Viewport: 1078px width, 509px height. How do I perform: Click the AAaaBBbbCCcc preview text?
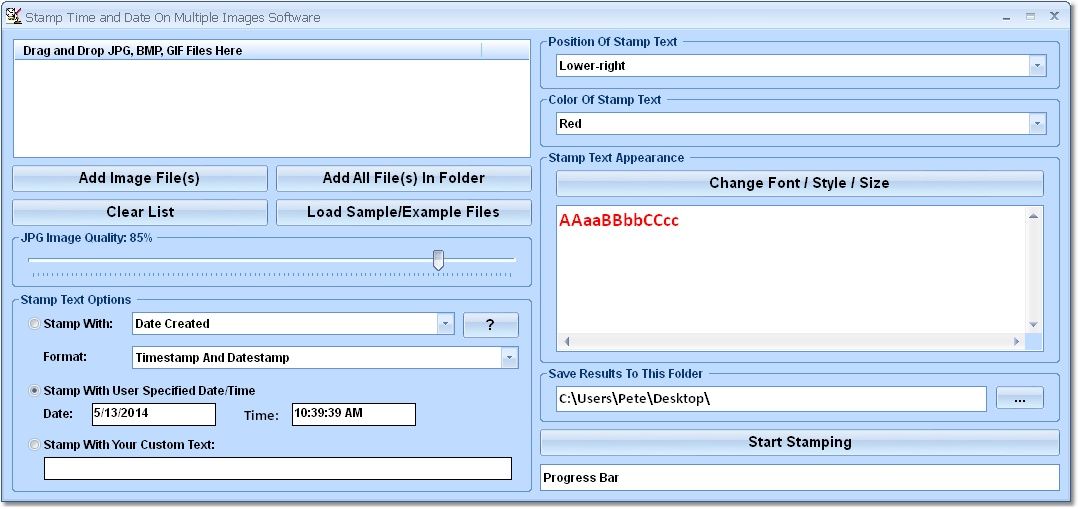coord(619,221)
